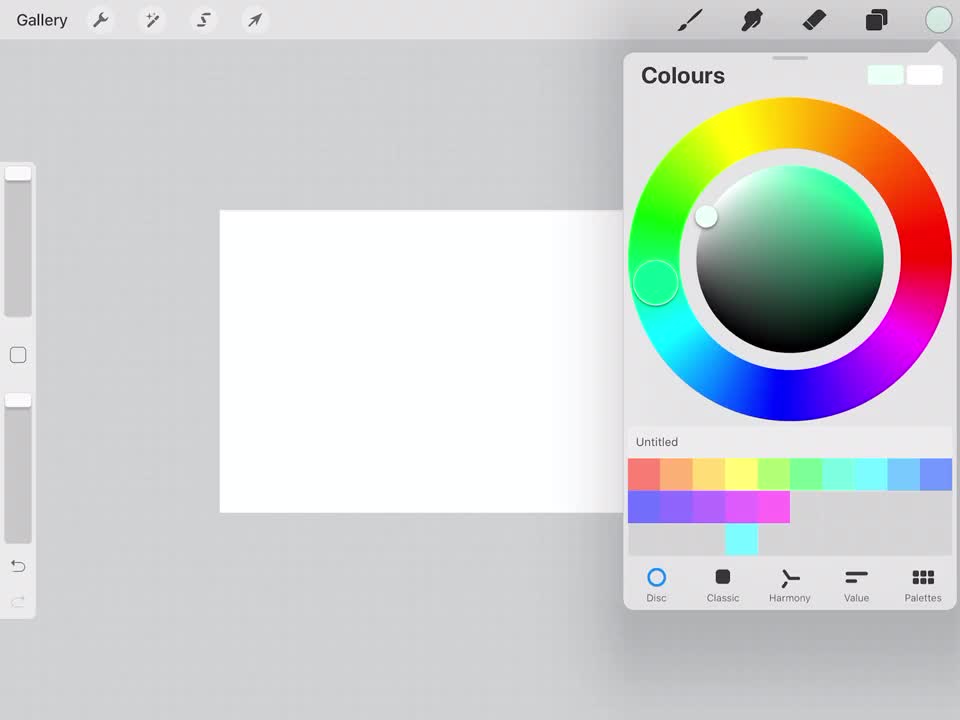Screen dimensions: 960x720
Task: Switch to the Disc colour tab
Action: [x=656, y=585]
